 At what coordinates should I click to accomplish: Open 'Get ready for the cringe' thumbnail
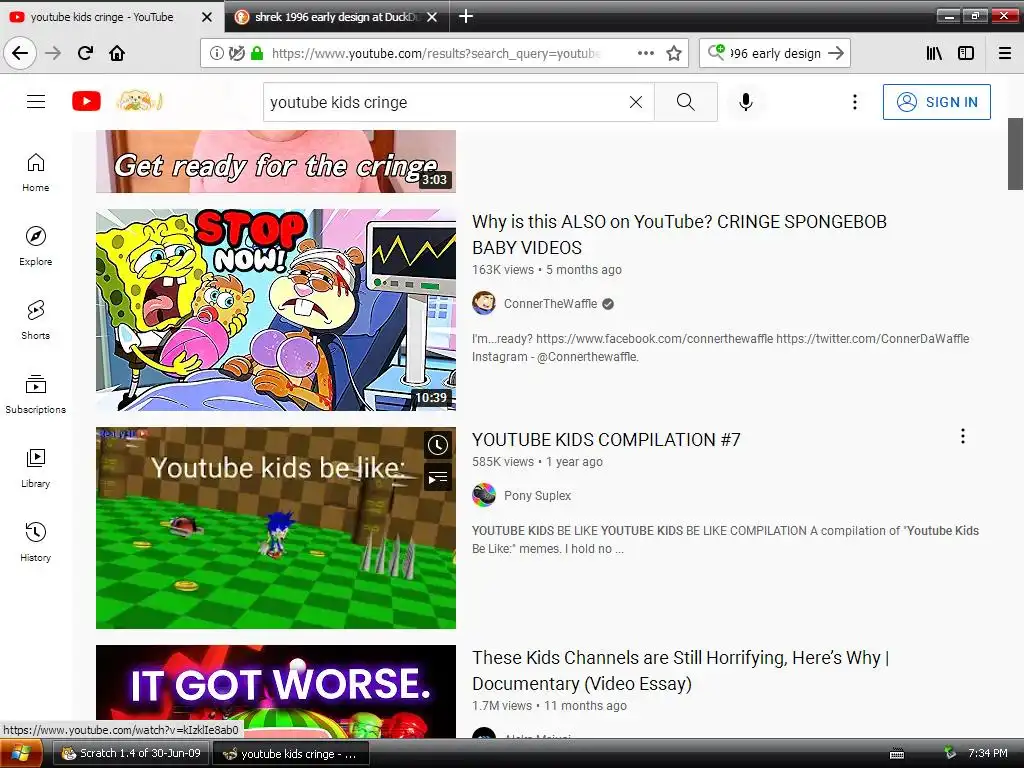click(276, 161)
